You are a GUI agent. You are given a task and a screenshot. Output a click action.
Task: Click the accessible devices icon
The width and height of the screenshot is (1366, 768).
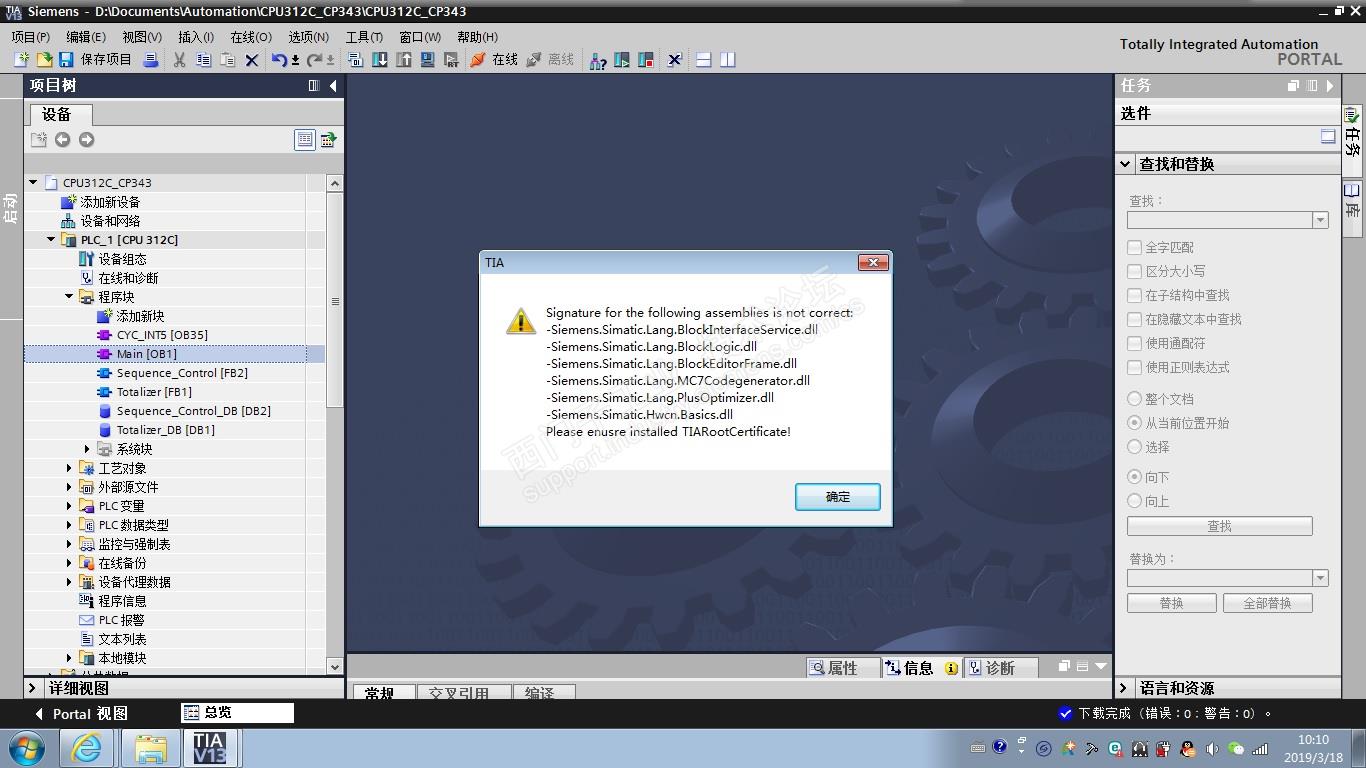[x=598, y=60]
